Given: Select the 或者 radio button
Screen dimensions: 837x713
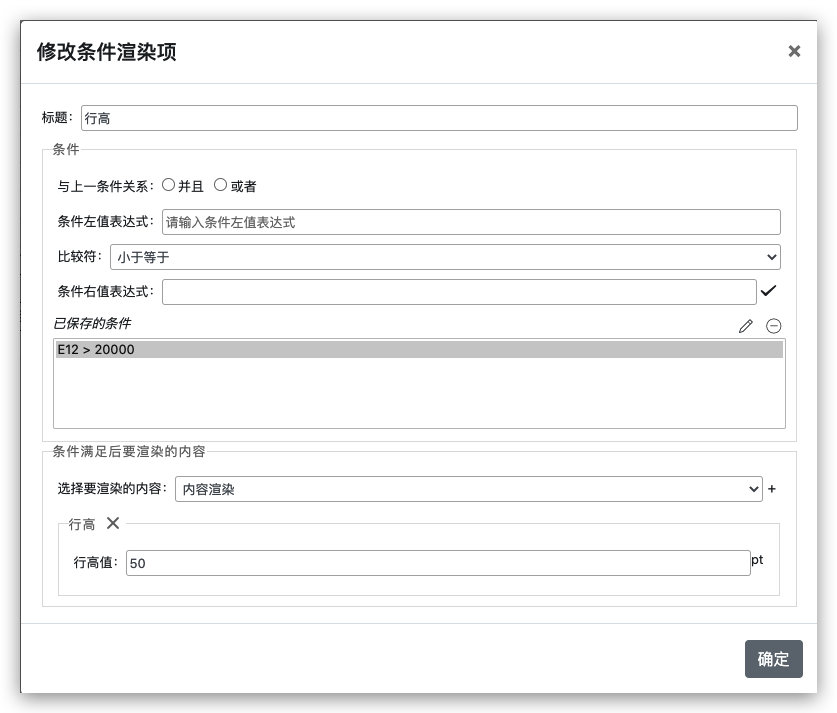Looking at the screenshot, I should click(220, 185).
